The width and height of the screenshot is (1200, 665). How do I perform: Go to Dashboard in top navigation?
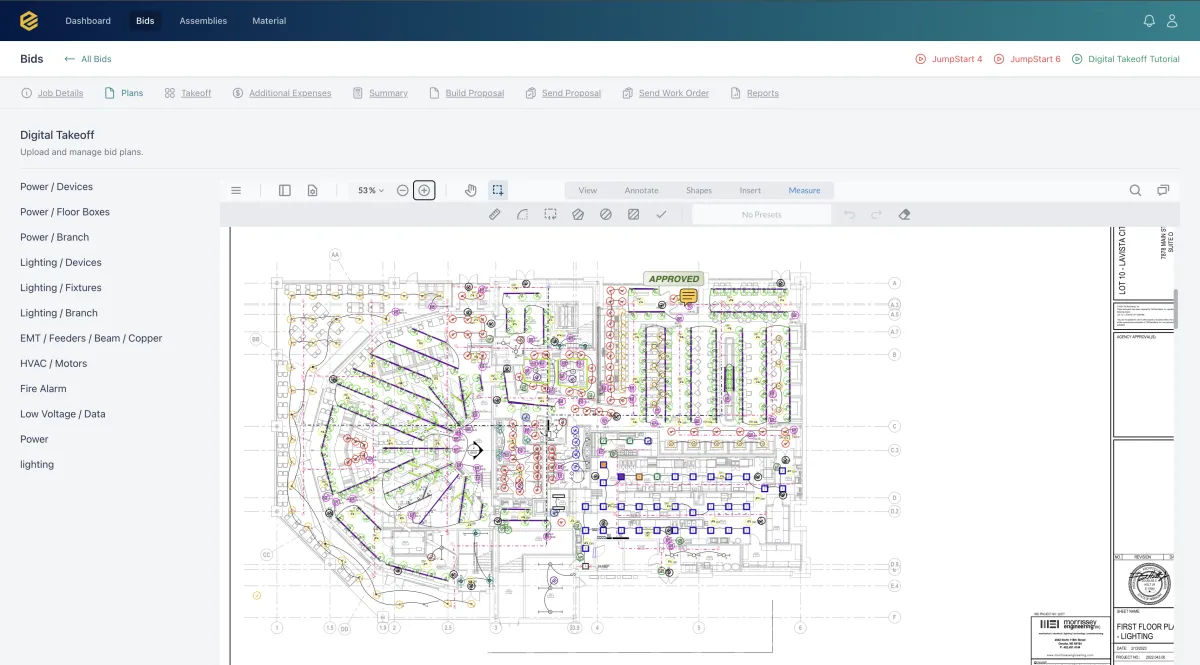[88, 20]
